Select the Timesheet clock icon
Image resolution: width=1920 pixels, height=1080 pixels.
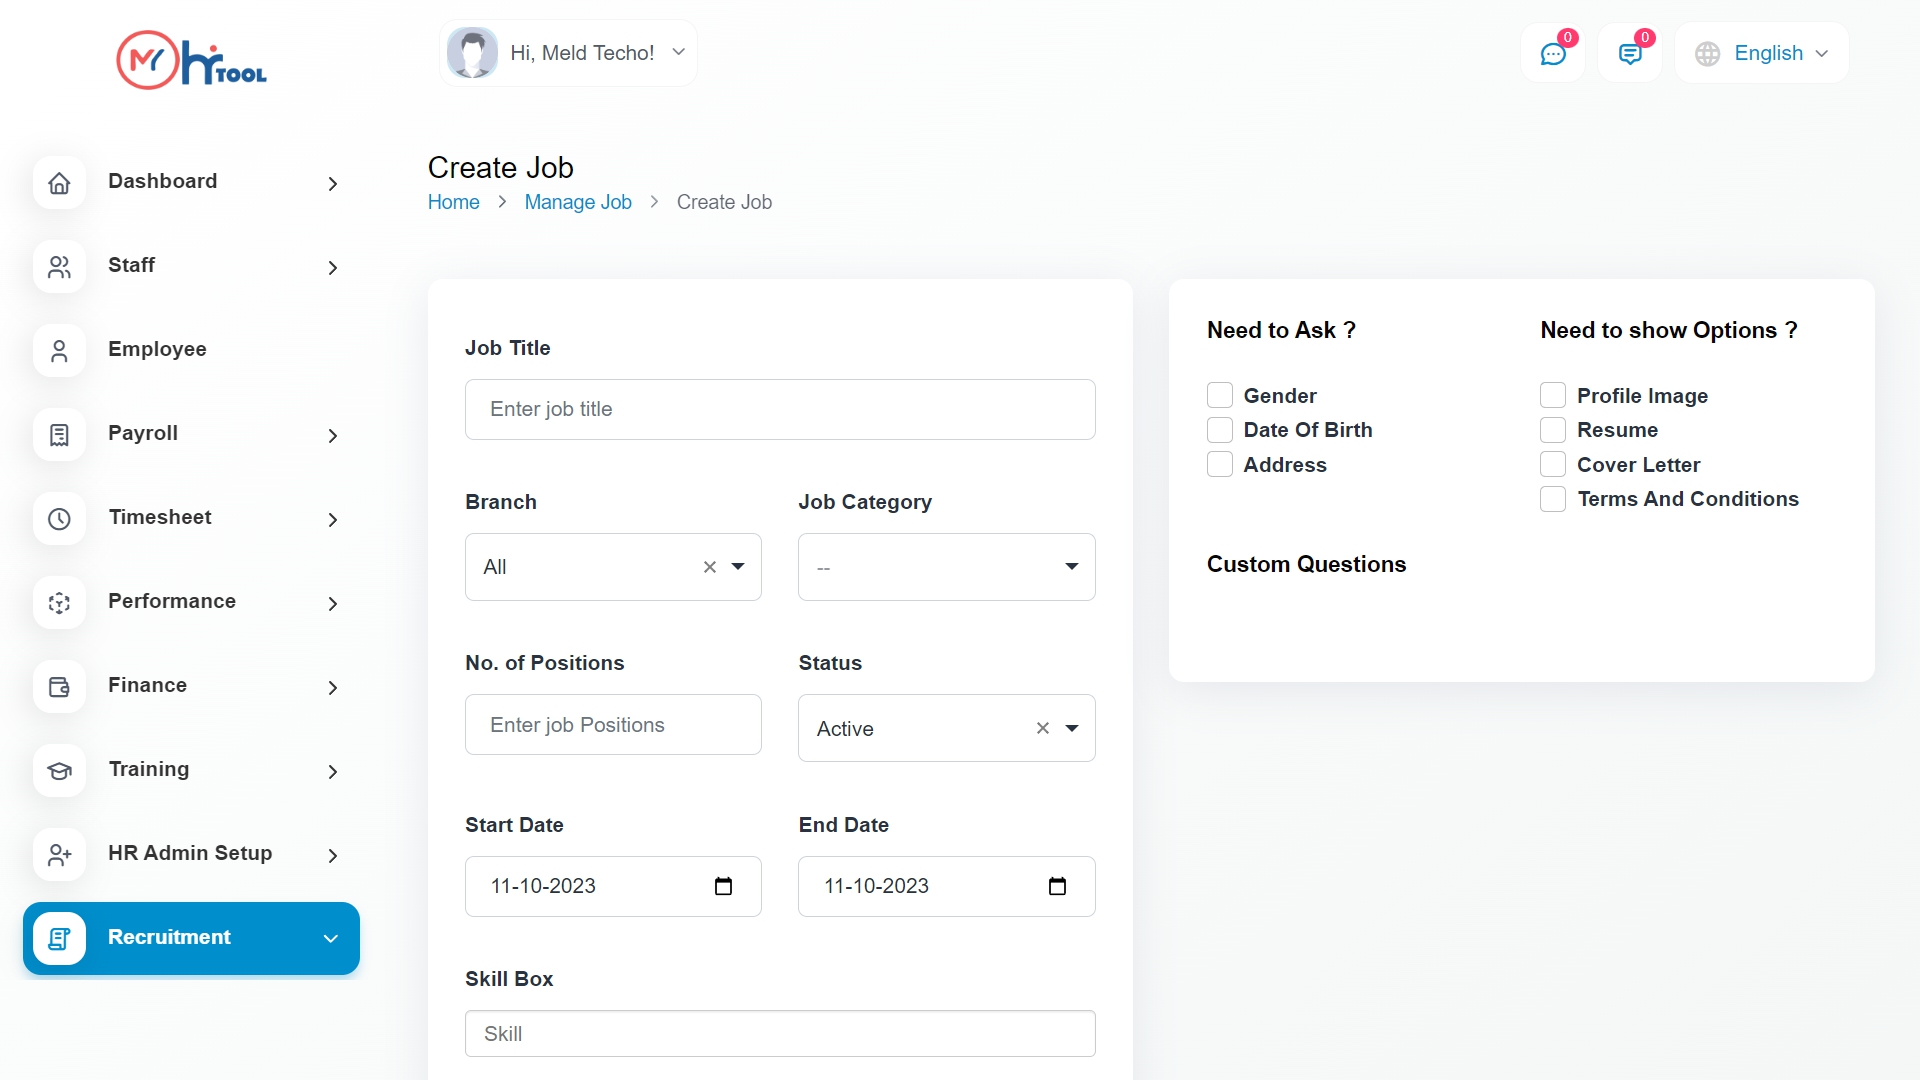pyautogui.click(x=60, y=519)
